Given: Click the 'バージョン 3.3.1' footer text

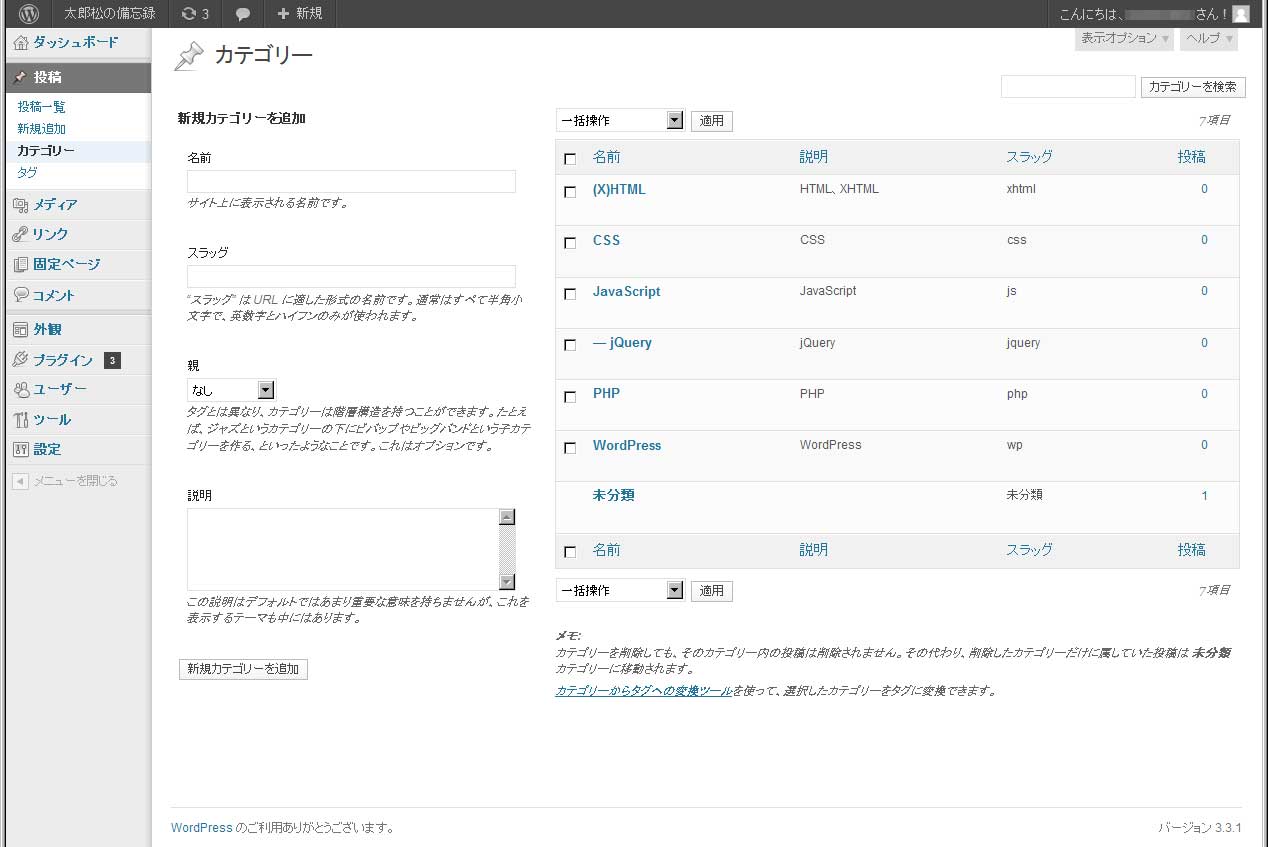Looking at the screenshot, I should [1199, 828].
